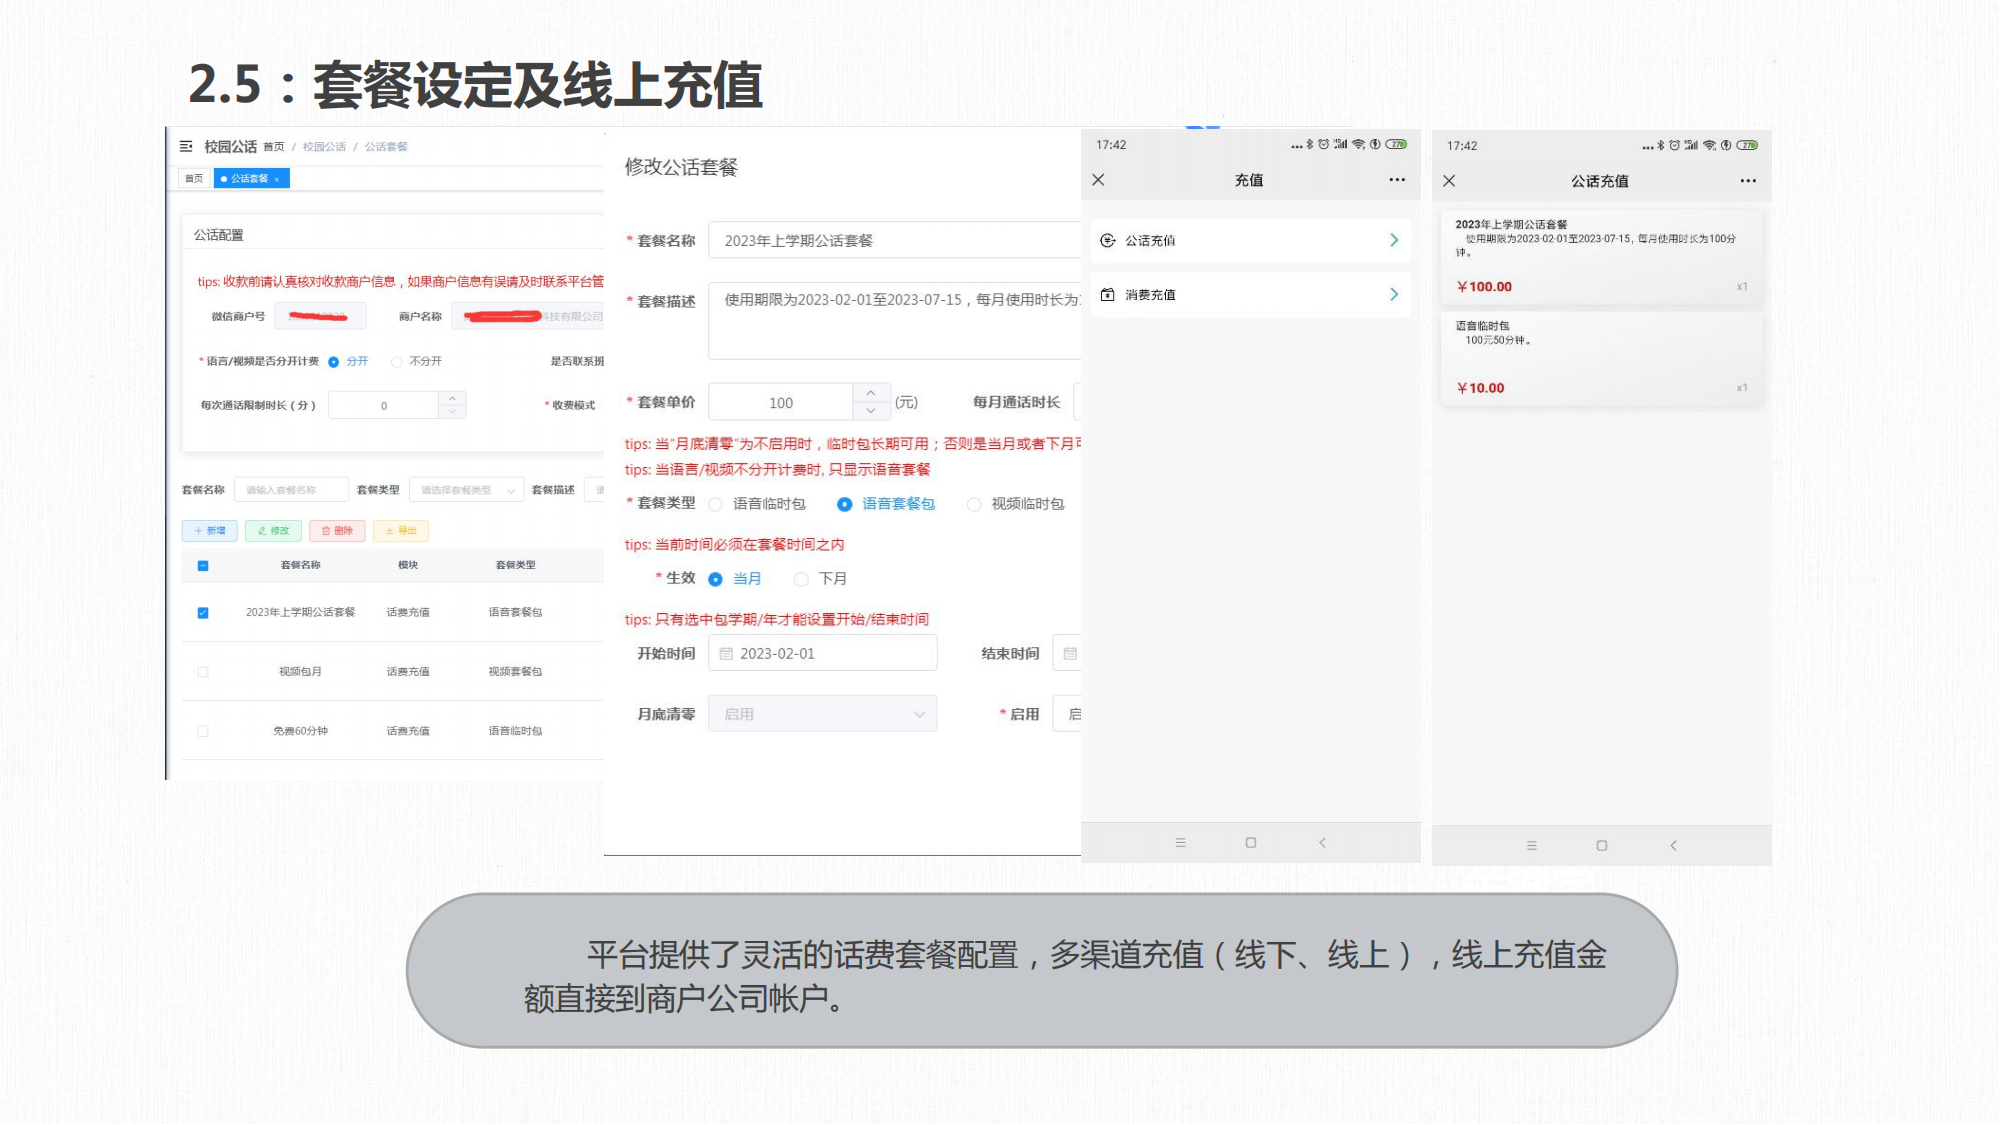Click the green 修改 button
This screenshot has height=1125, width=2000.
[273, 531]
